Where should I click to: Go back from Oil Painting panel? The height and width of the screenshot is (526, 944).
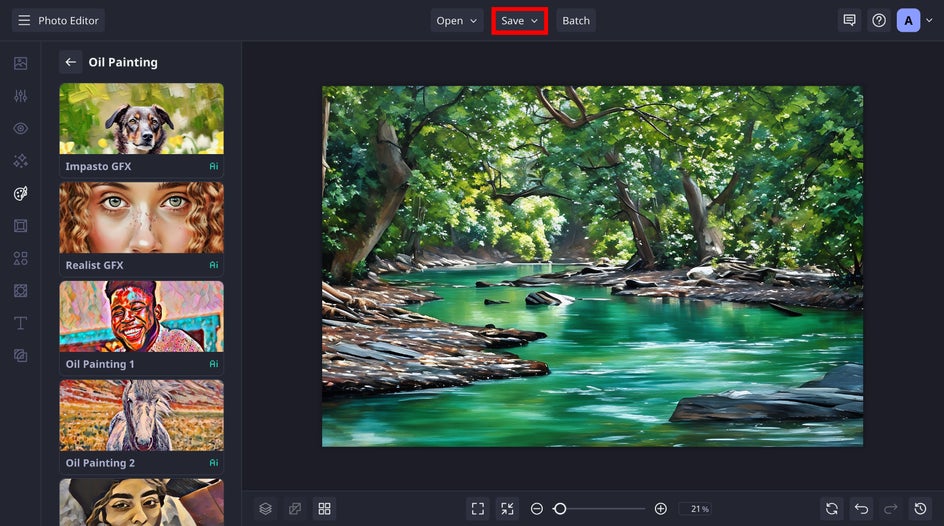pyautogui.click(x=70, y=62)
